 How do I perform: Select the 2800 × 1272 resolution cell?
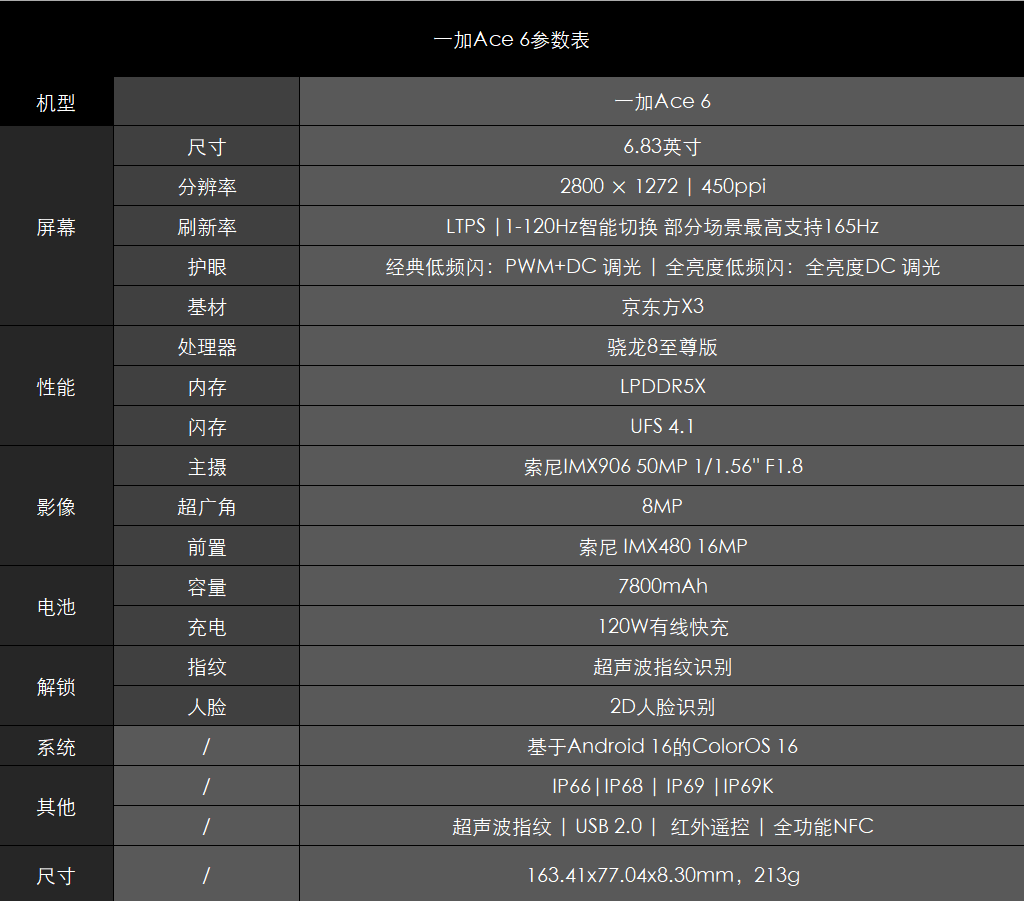(x=662, y=186)
